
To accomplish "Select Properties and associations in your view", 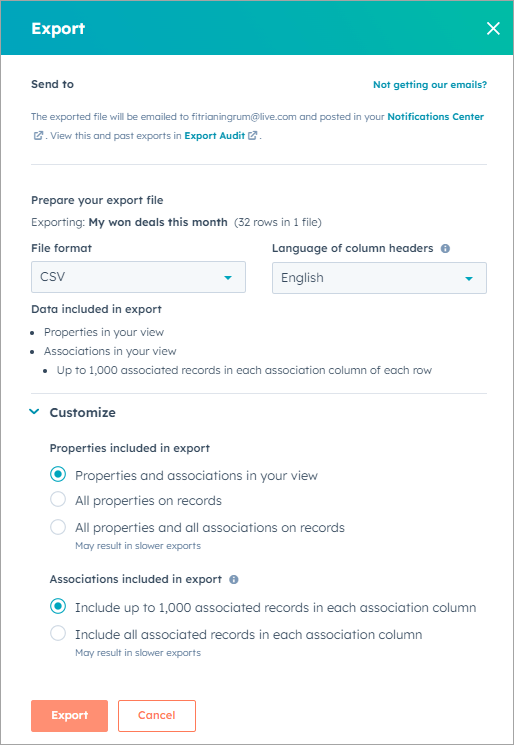I will pos(58,475).
